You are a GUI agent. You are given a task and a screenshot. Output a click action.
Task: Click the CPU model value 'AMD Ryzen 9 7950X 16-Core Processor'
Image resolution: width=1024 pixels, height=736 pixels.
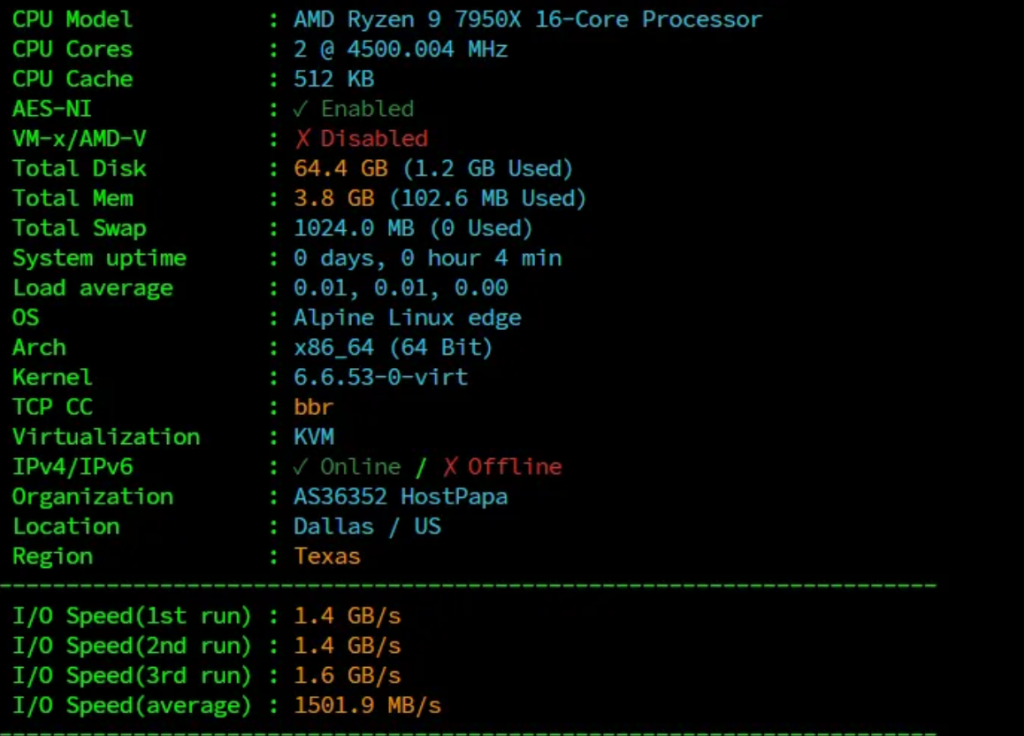click(528, 20)
